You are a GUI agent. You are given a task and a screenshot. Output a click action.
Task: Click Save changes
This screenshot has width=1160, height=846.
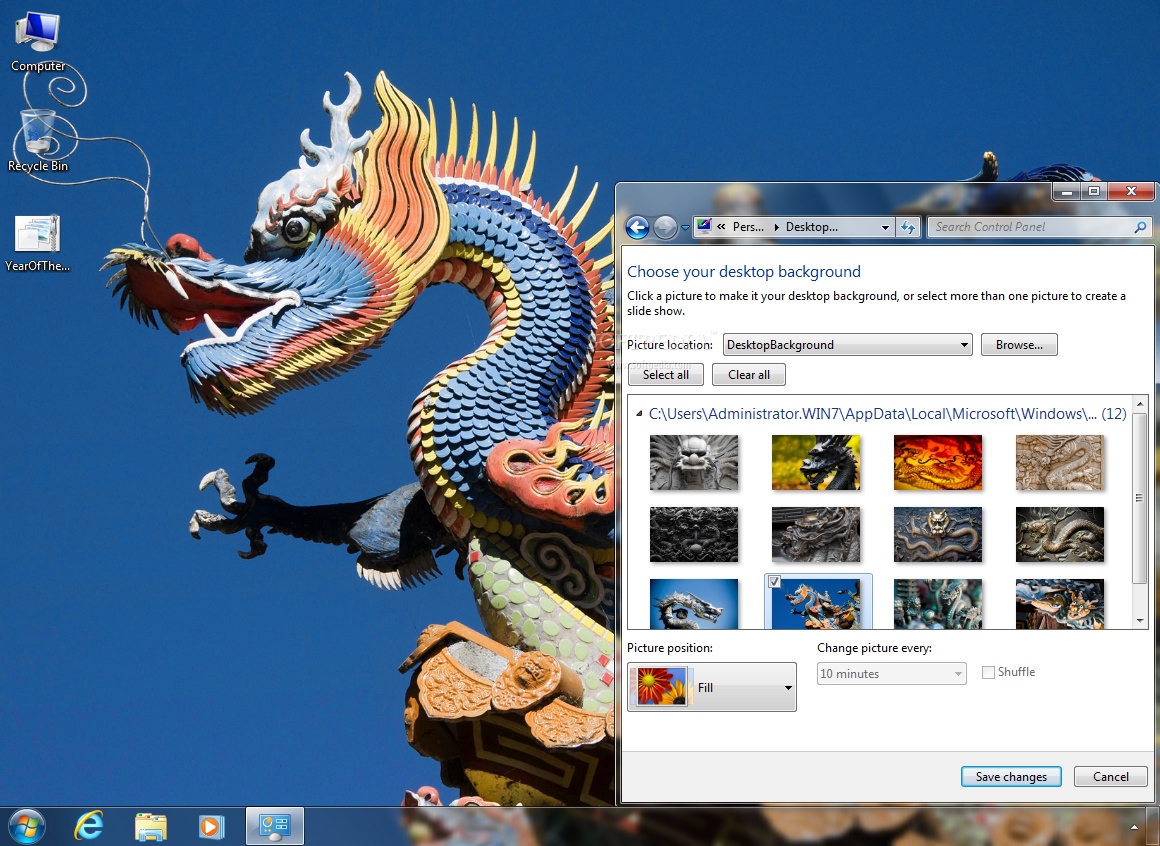pyautogui.click(x=1011, y=776)
